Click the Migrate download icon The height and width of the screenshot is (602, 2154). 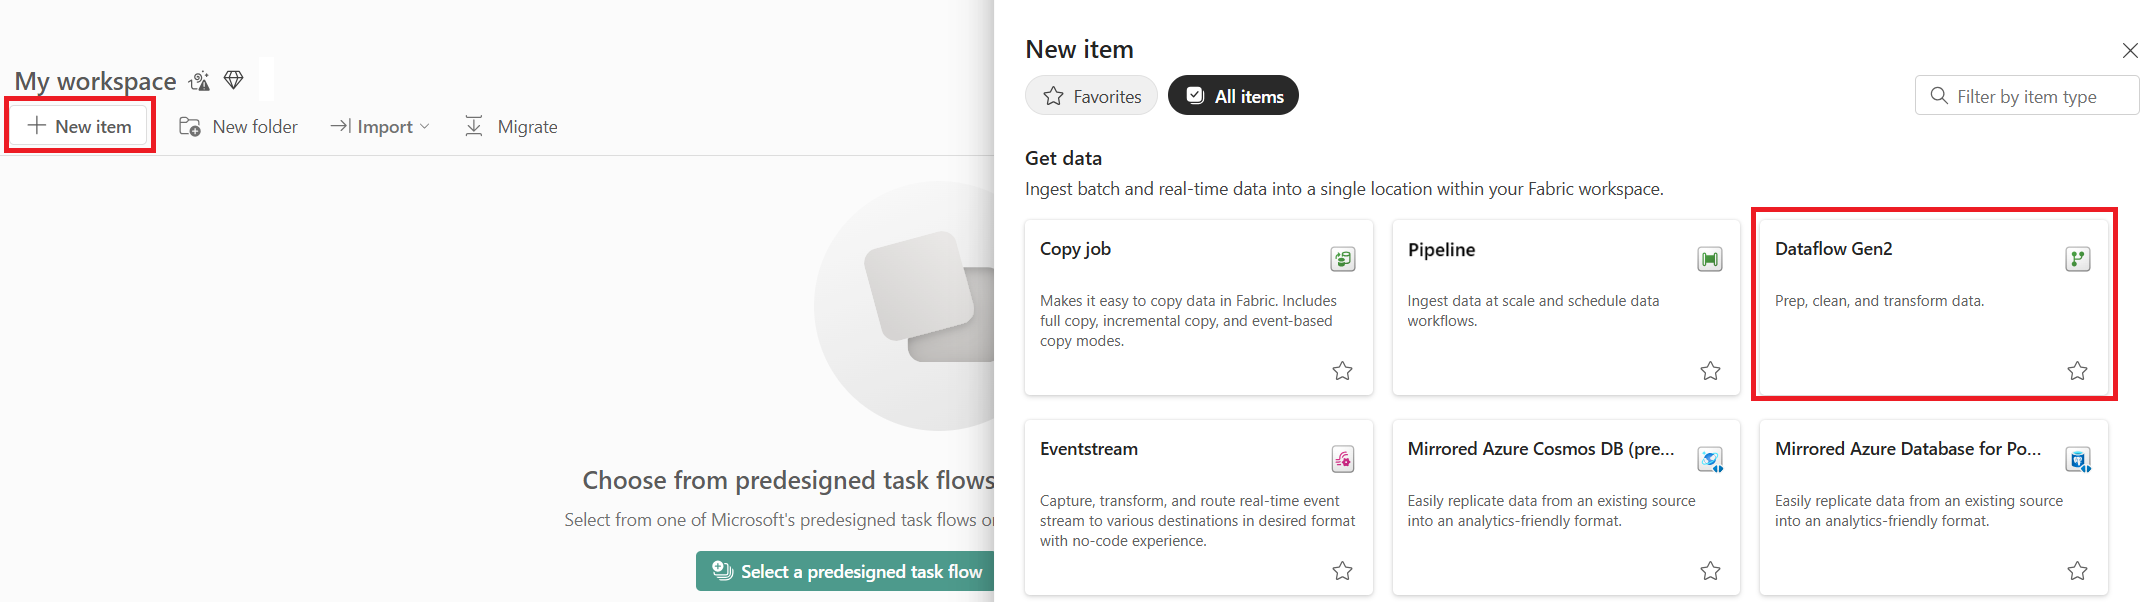pyautogui.click(x=474, y=126)
